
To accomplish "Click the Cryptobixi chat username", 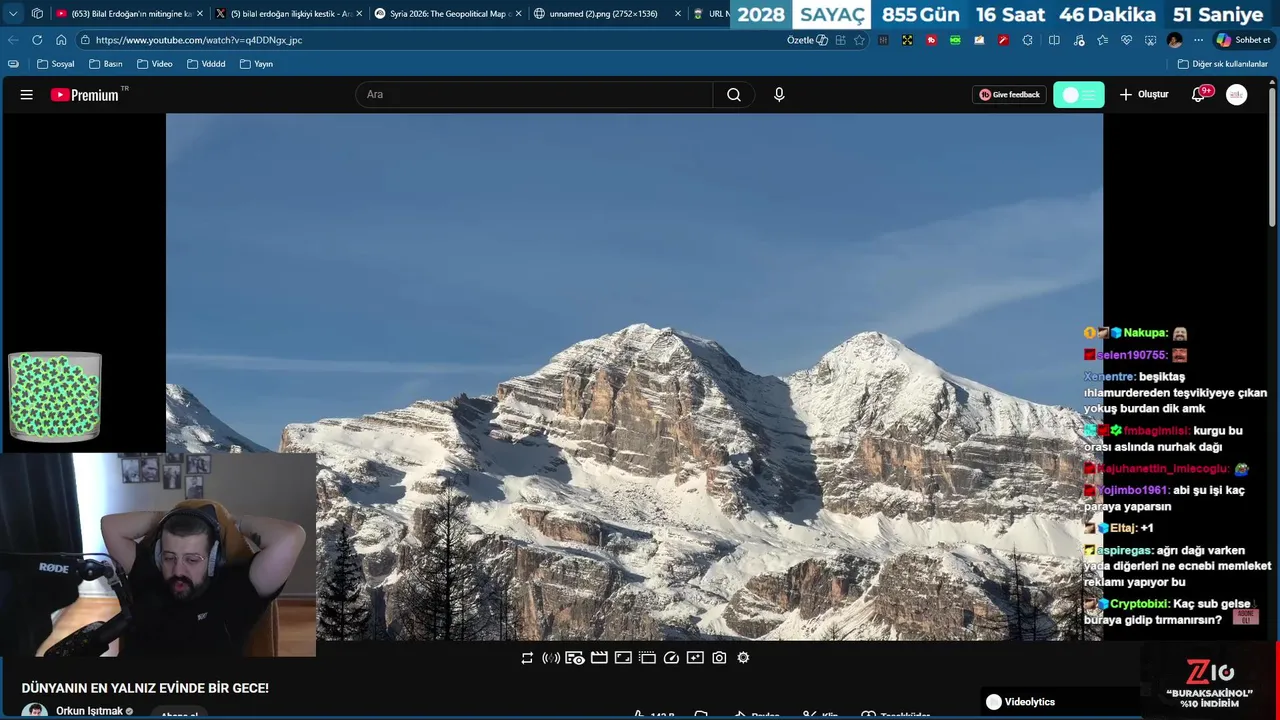I will 1139,604.
